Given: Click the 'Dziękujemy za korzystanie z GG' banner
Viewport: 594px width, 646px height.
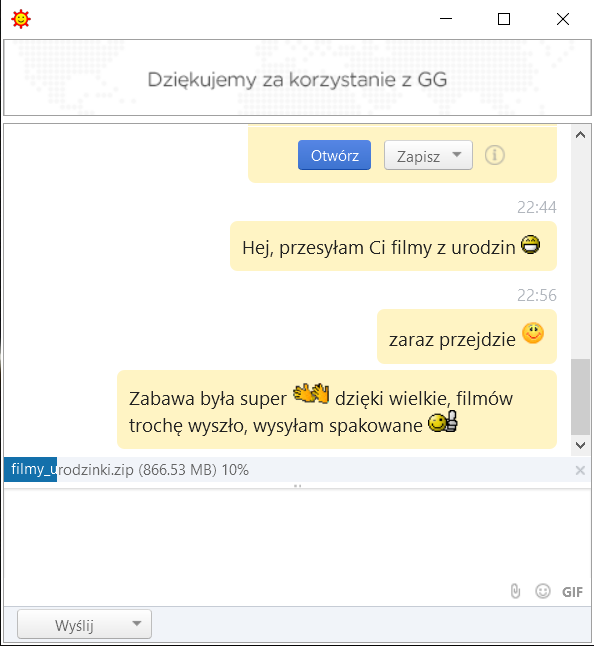Looking at the screenshot, I should 297,78.
